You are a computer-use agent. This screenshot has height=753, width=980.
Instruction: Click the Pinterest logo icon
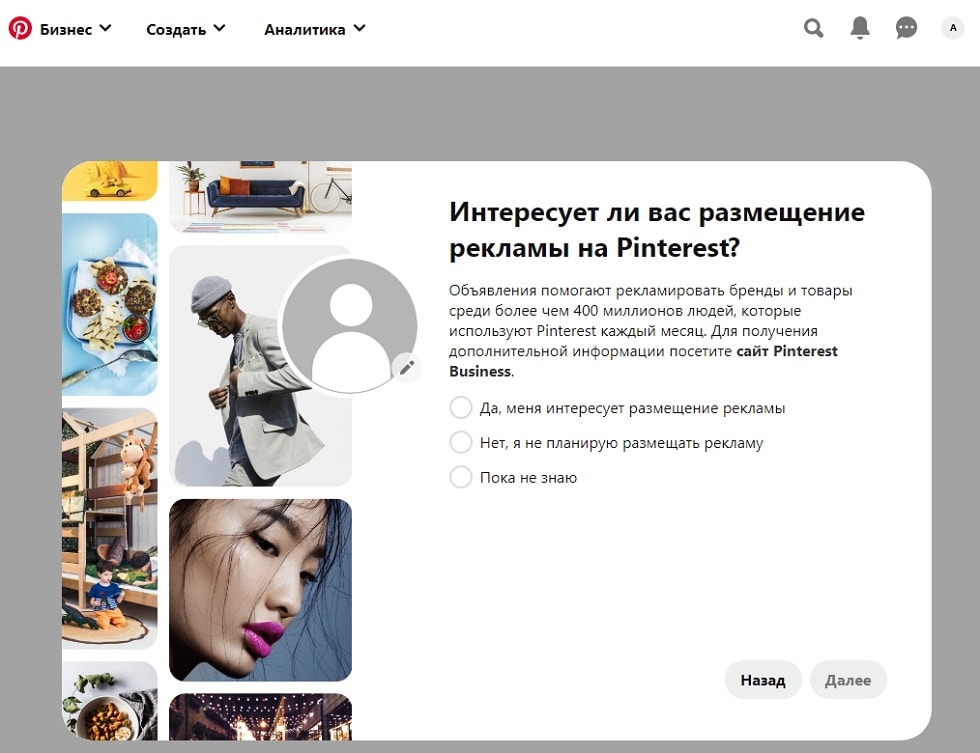pyautogui.click(x=20, y=28)
